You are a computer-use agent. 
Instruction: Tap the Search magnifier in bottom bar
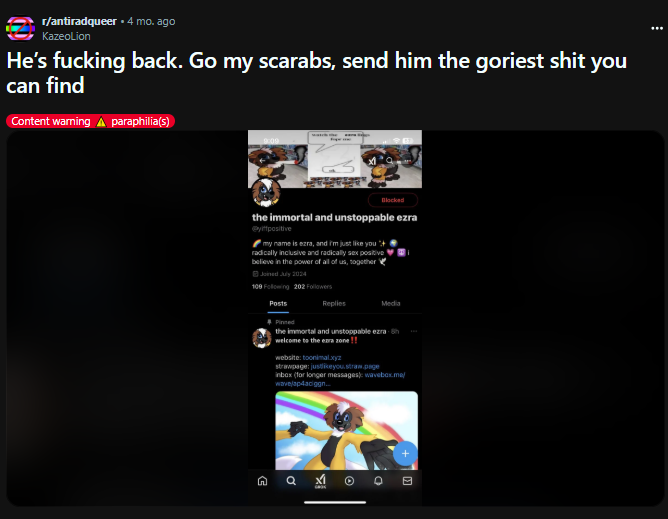point(291,481)
